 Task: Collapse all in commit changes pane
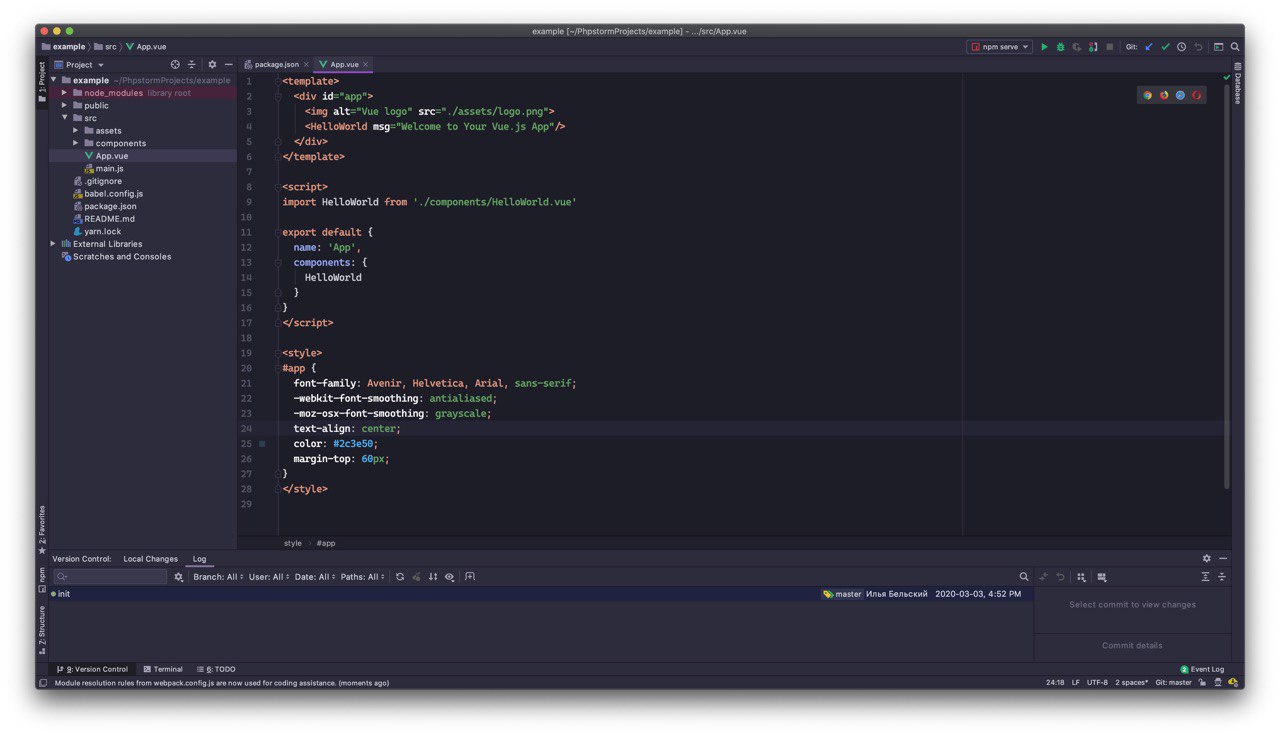pos(1222,577)
